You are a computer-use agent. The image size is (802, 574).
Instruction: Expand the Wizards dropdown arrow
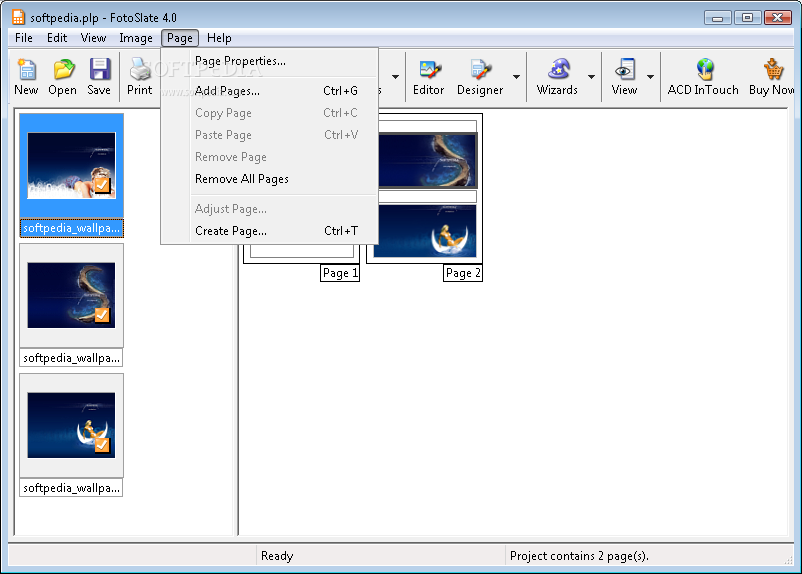591,77
